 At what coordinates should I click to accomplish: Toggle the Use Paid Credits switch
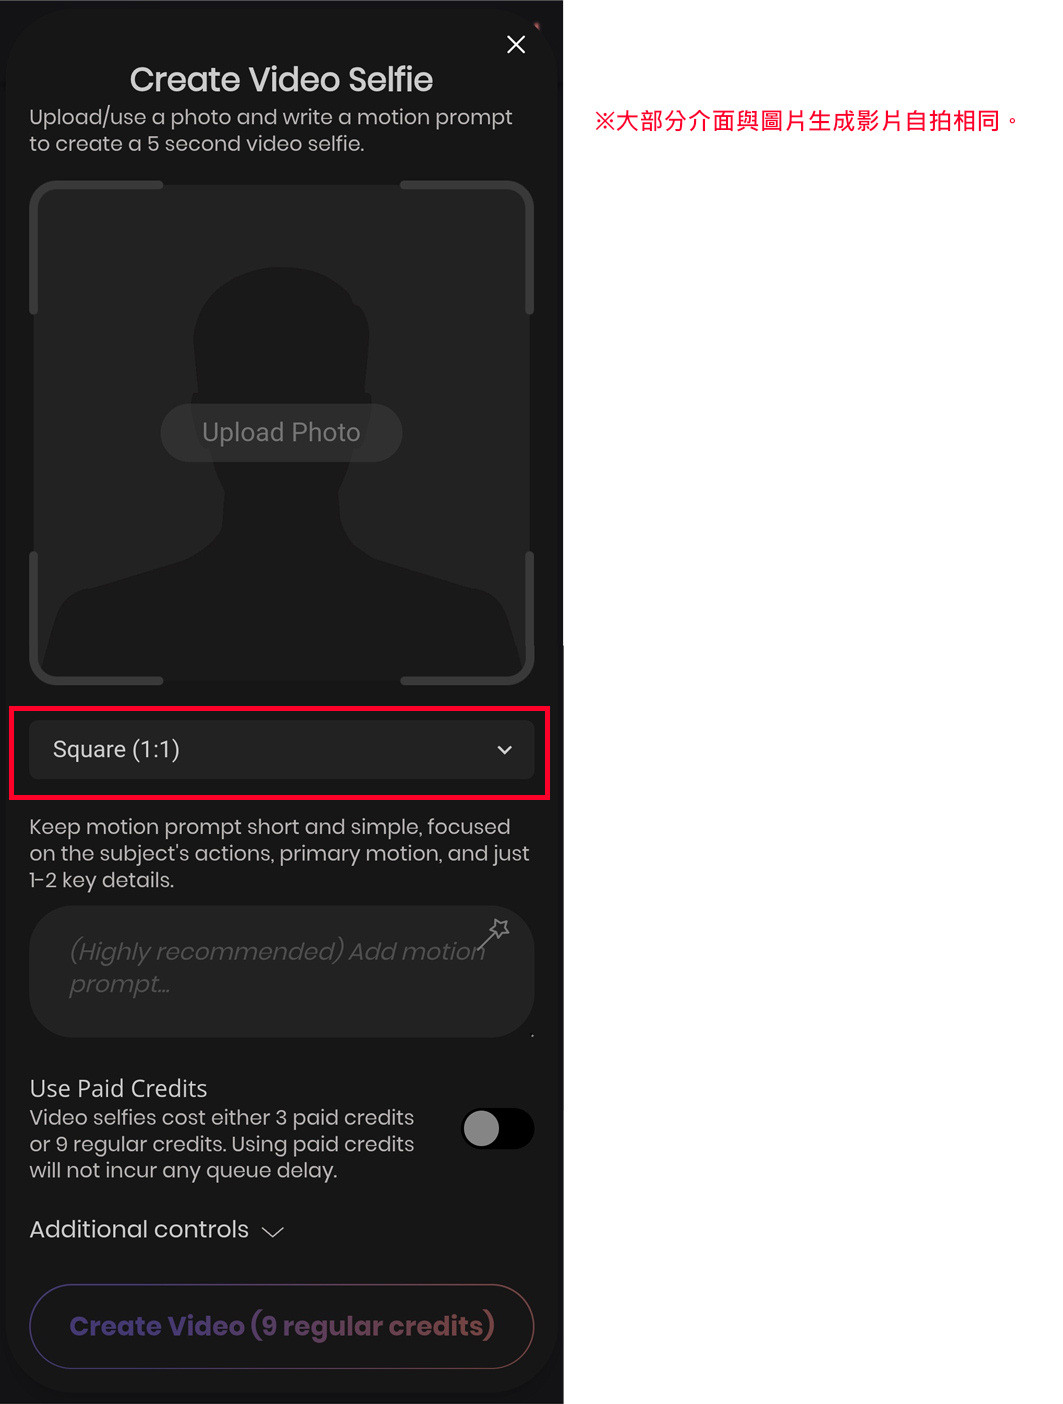497,1129
